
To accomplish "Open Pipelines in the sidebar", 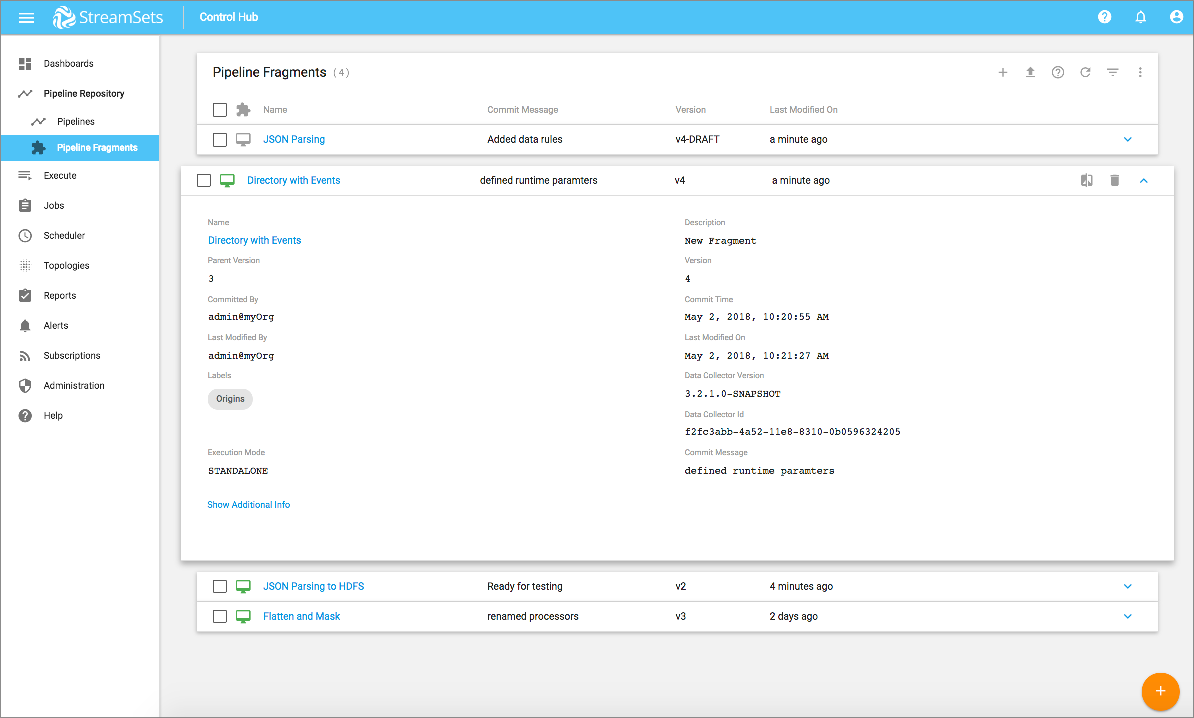I will [75, 122].
